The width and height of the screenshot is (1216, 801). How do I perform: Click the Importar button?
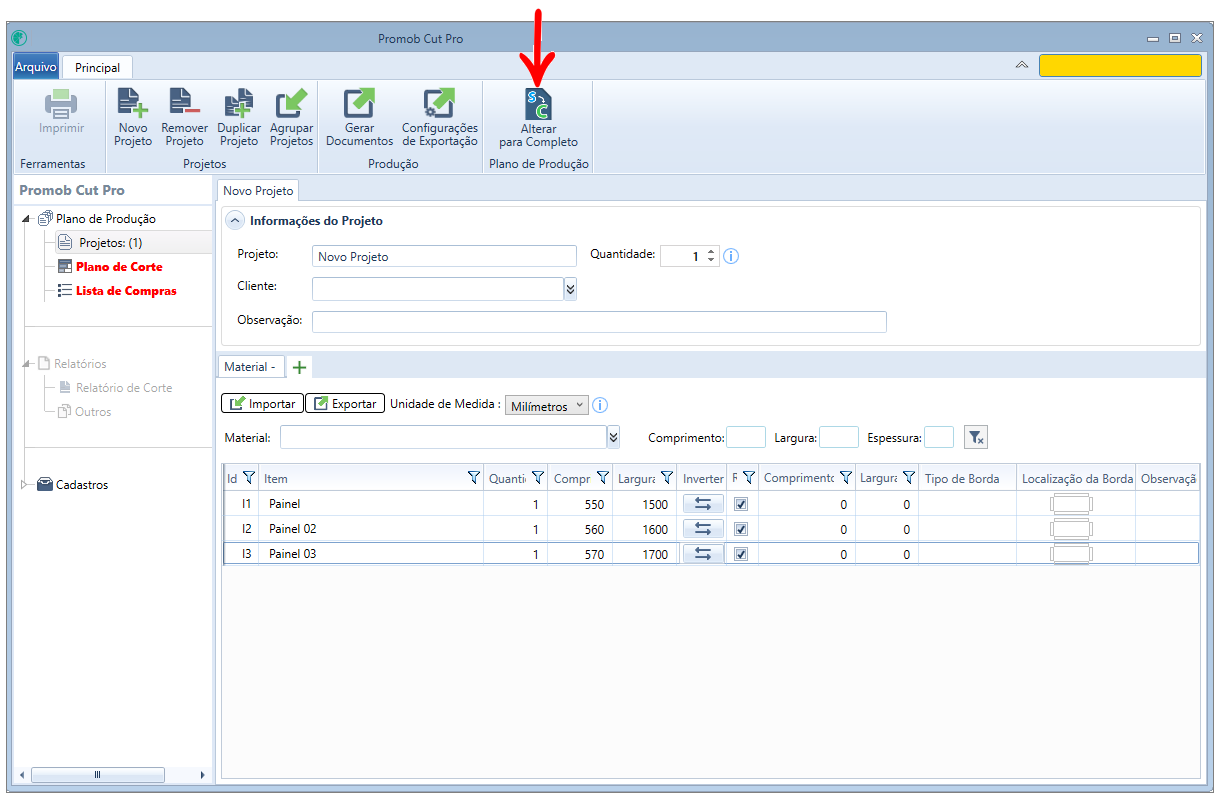(262, 404)
